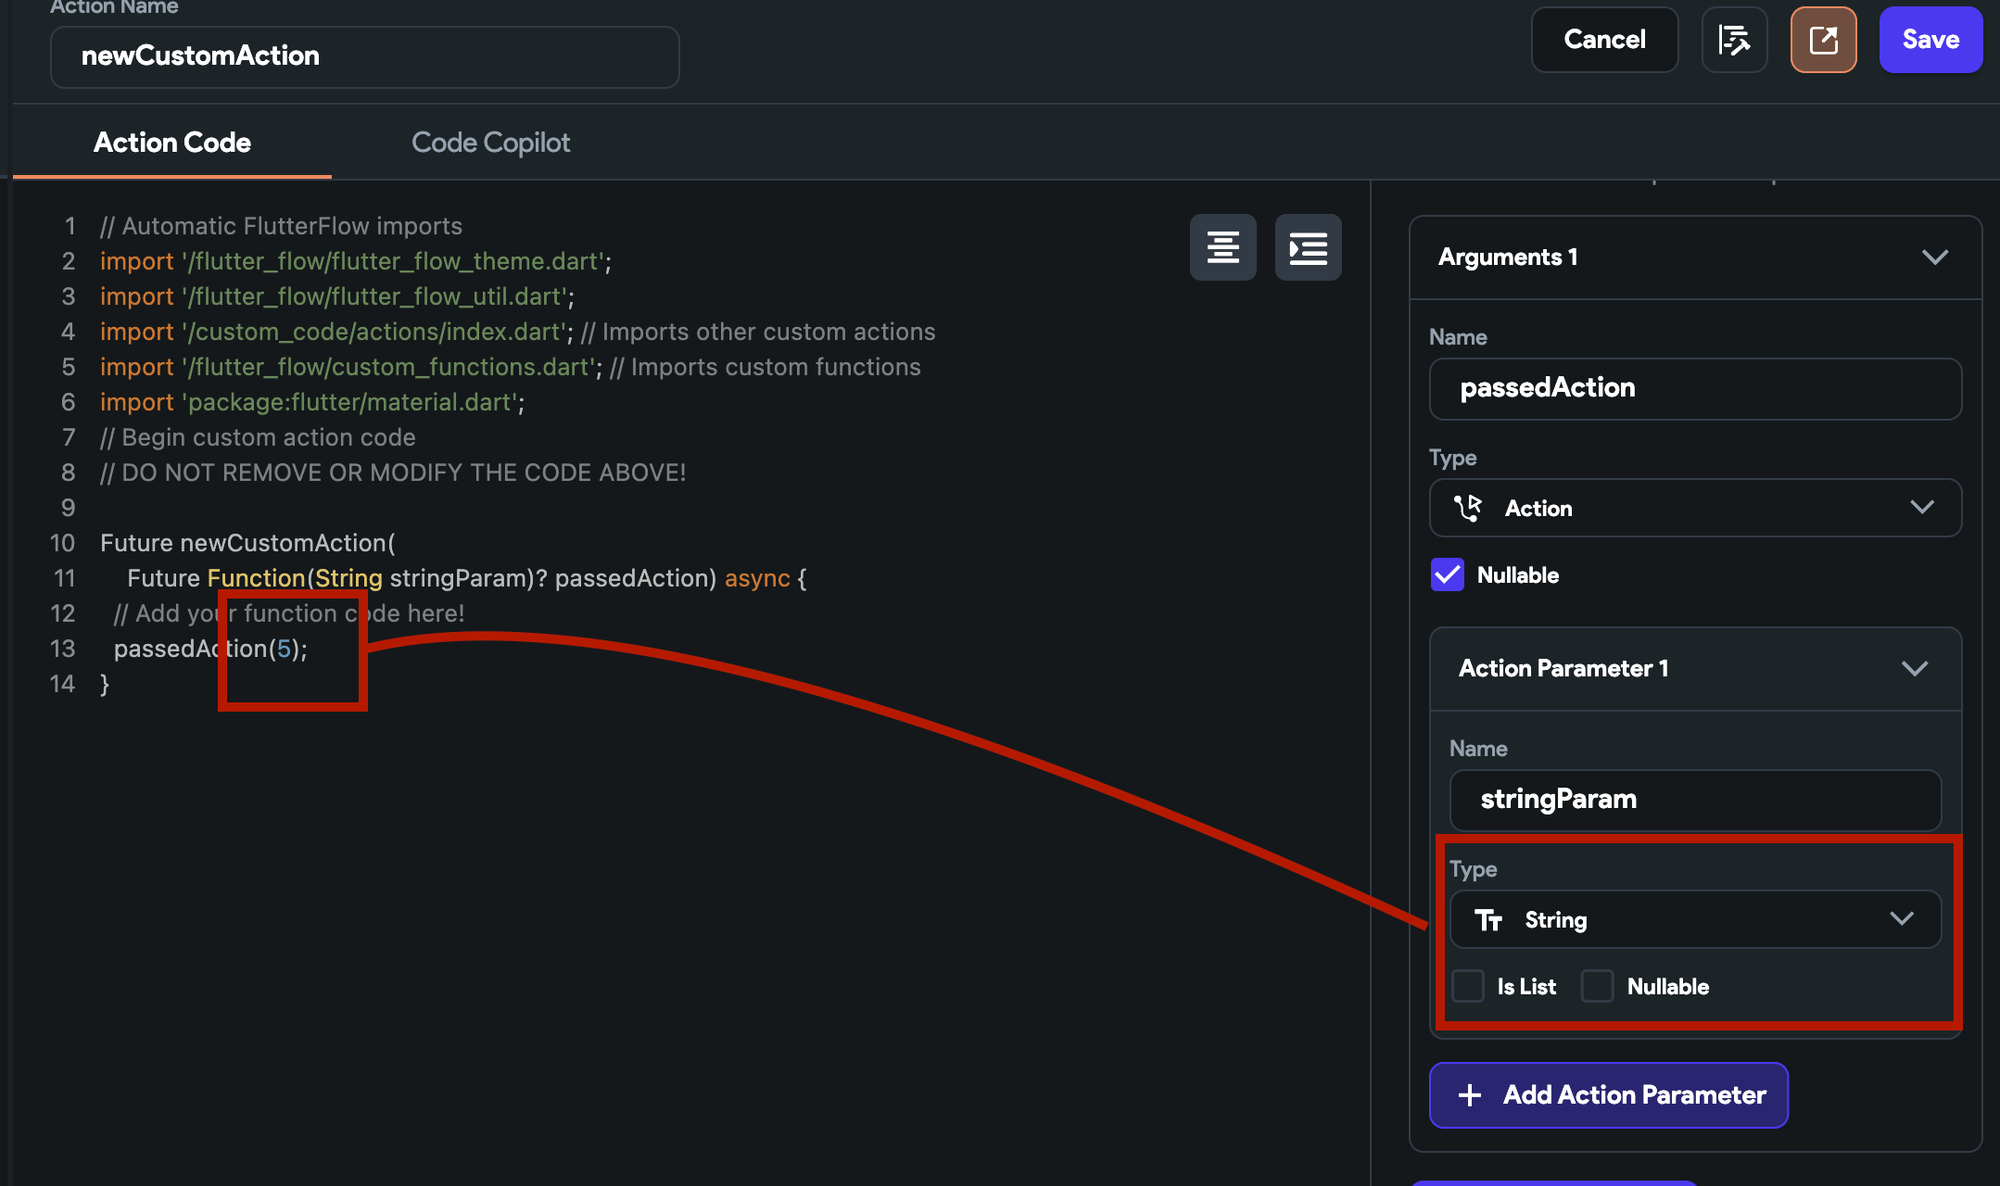The image size is (2000, 1186).
Task: Click Add Action Parameter button
Action: coord(1608,1095)
